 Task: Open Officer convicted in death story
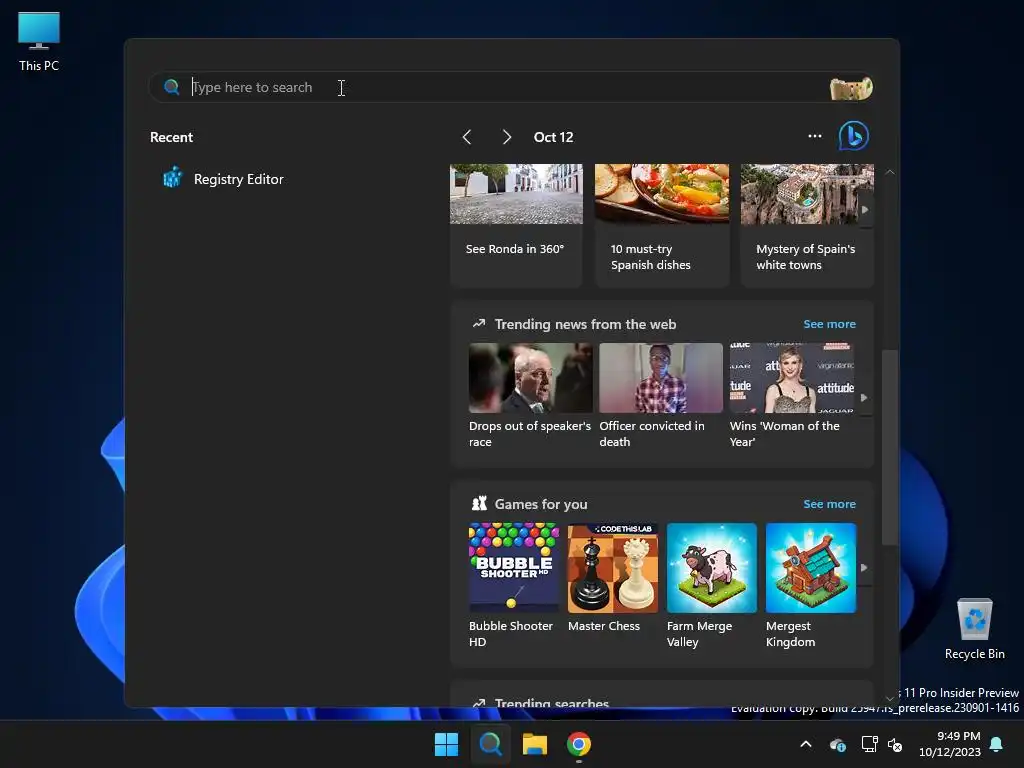tap(660, 396)
